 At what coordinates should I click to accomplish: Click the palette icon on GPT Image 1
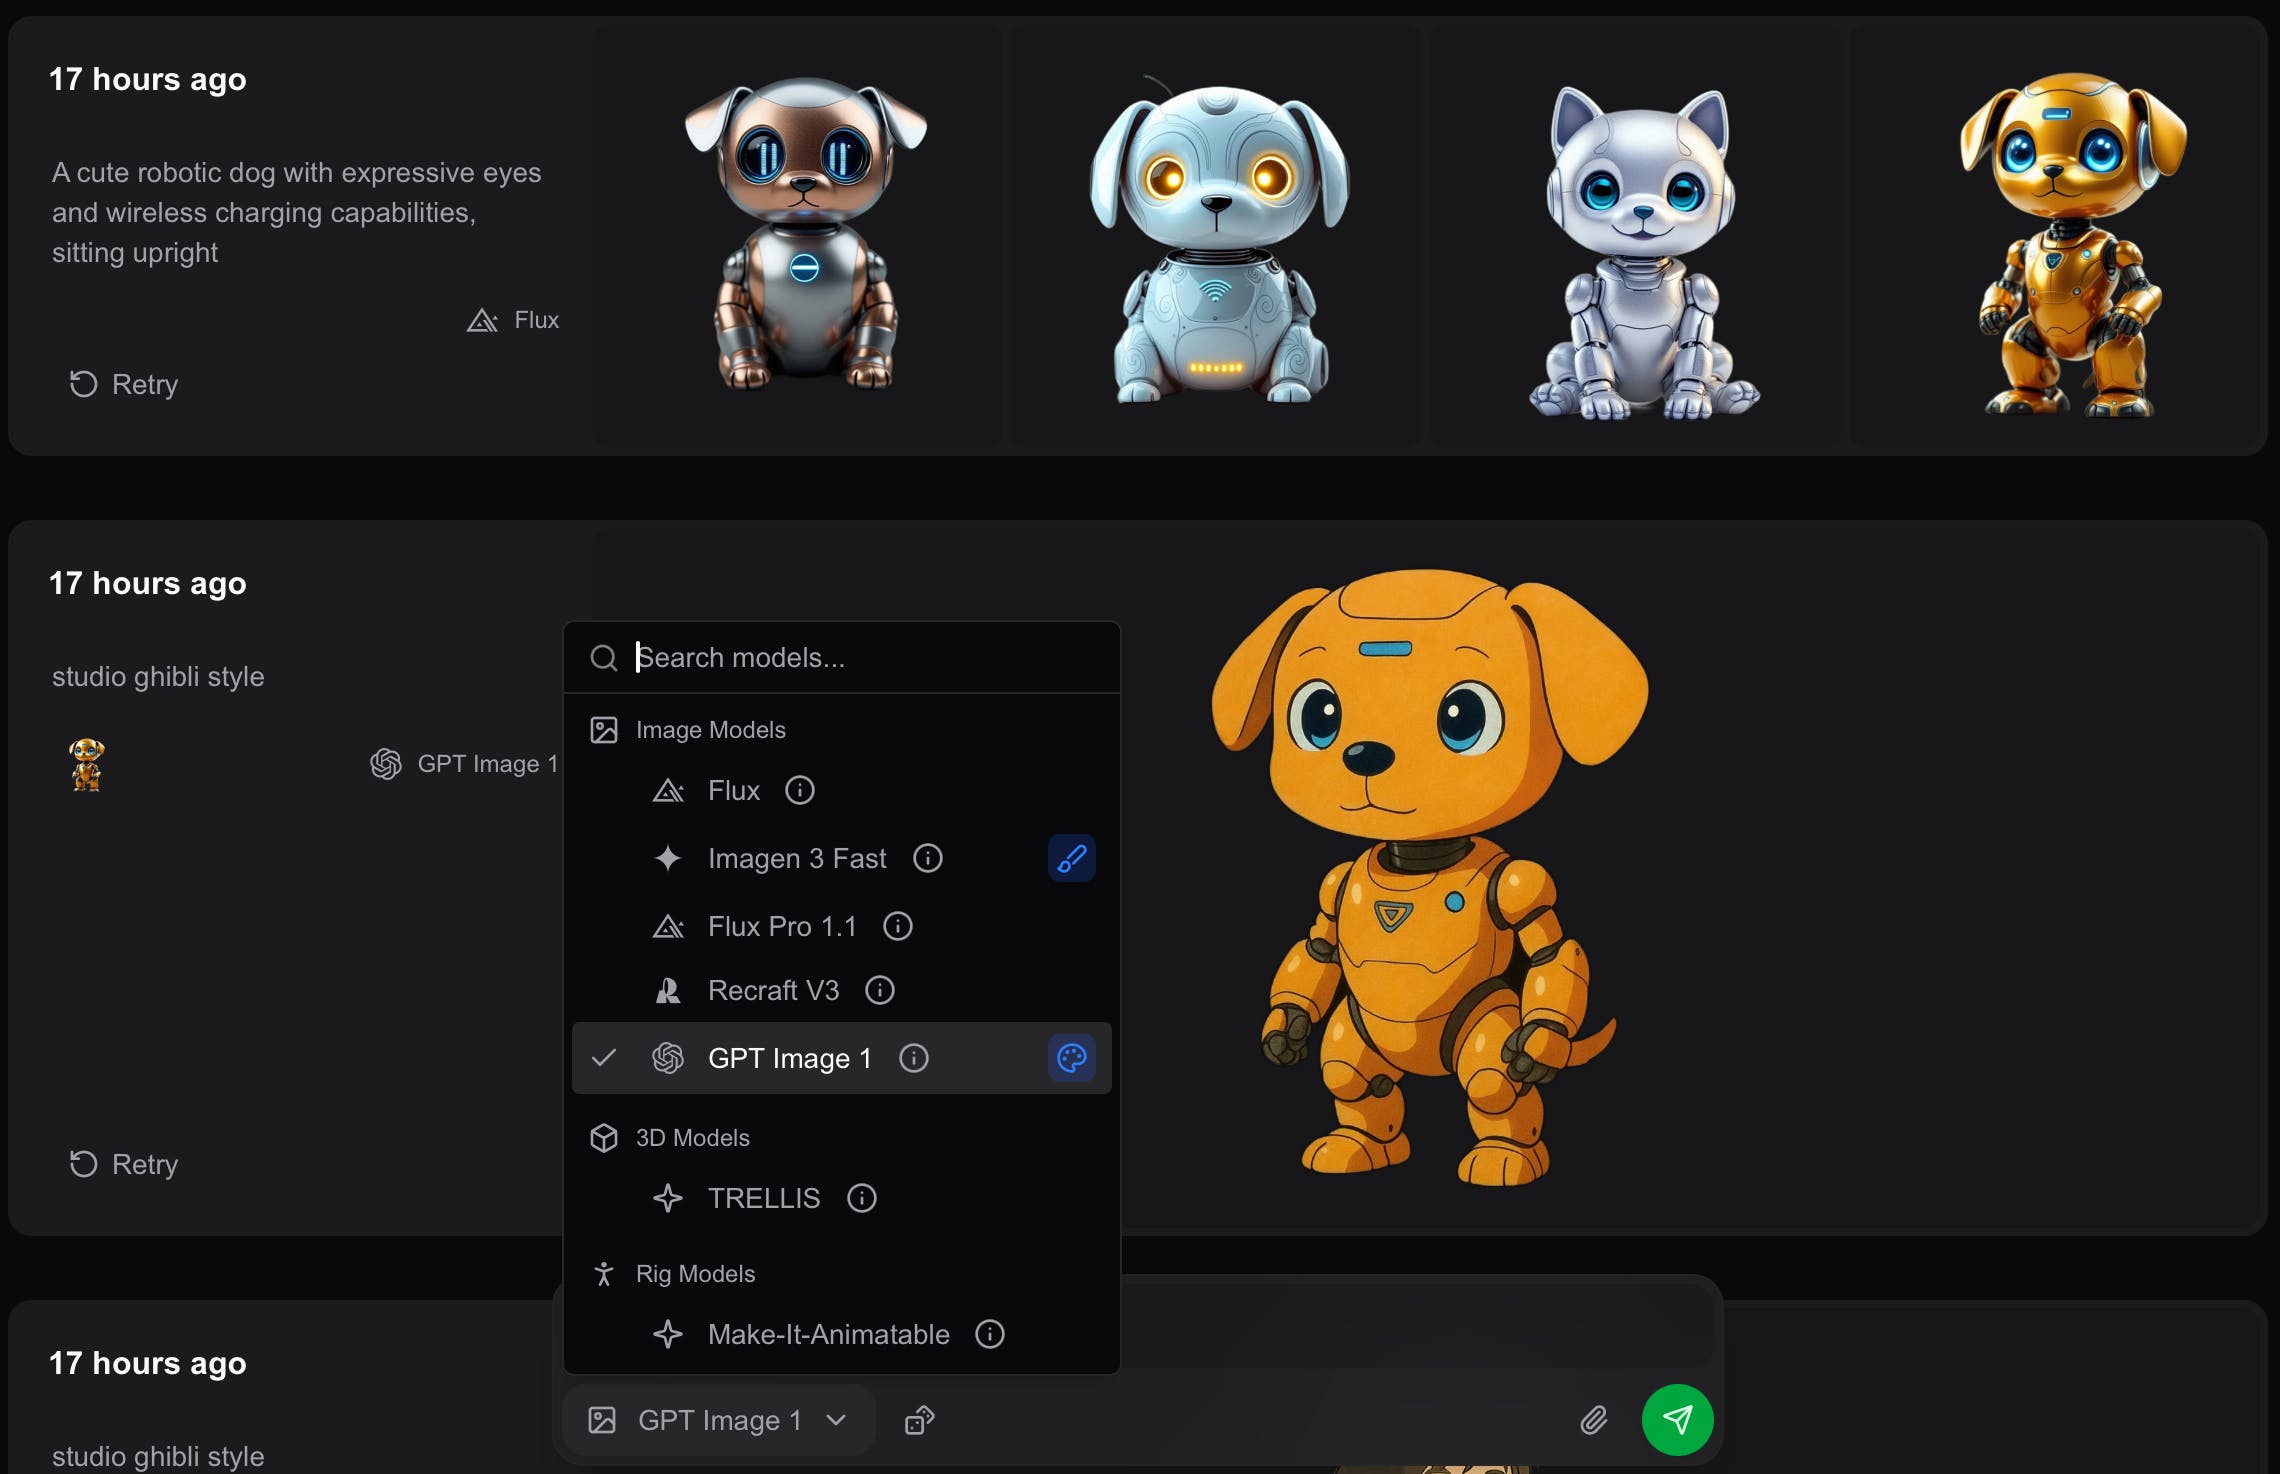click(1071, 1058)
